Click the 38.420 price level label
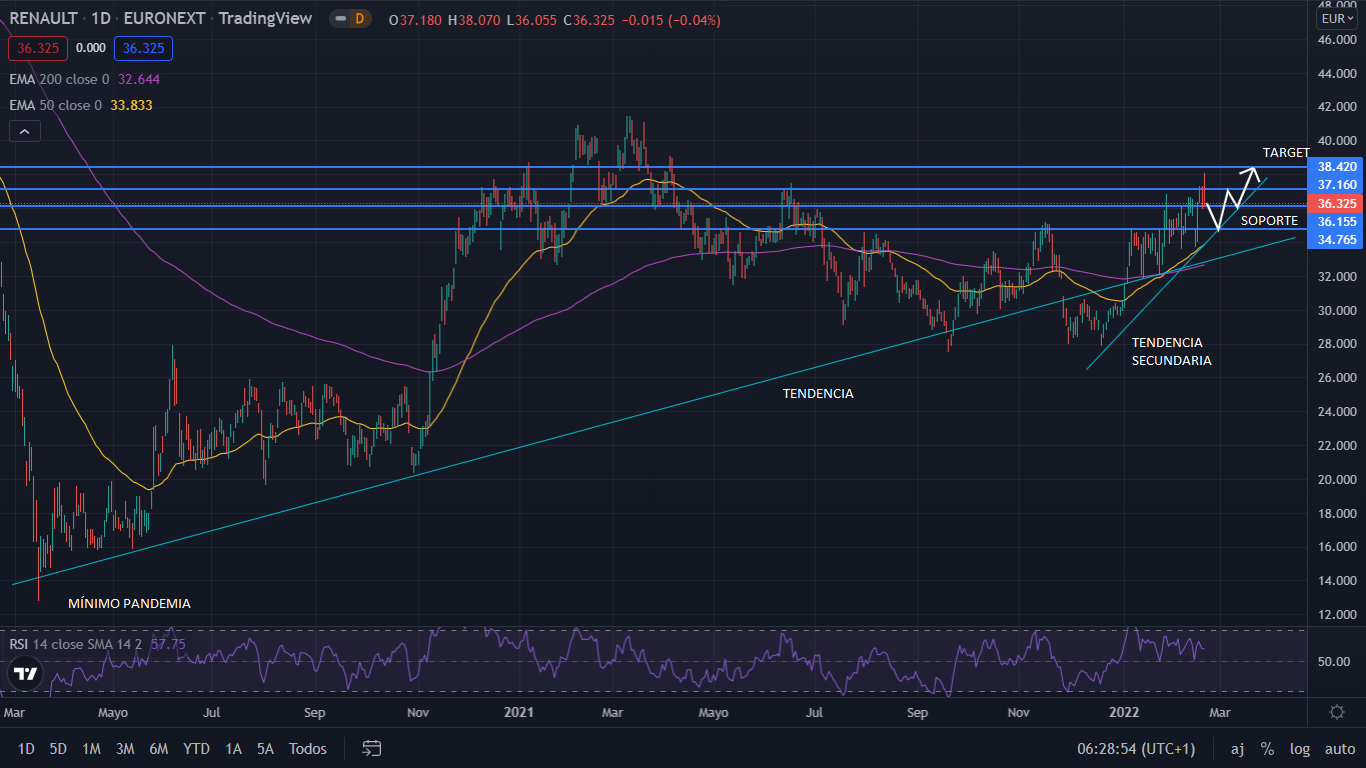The height and width of the screenshot is (768, 1366). point(1337,167)
